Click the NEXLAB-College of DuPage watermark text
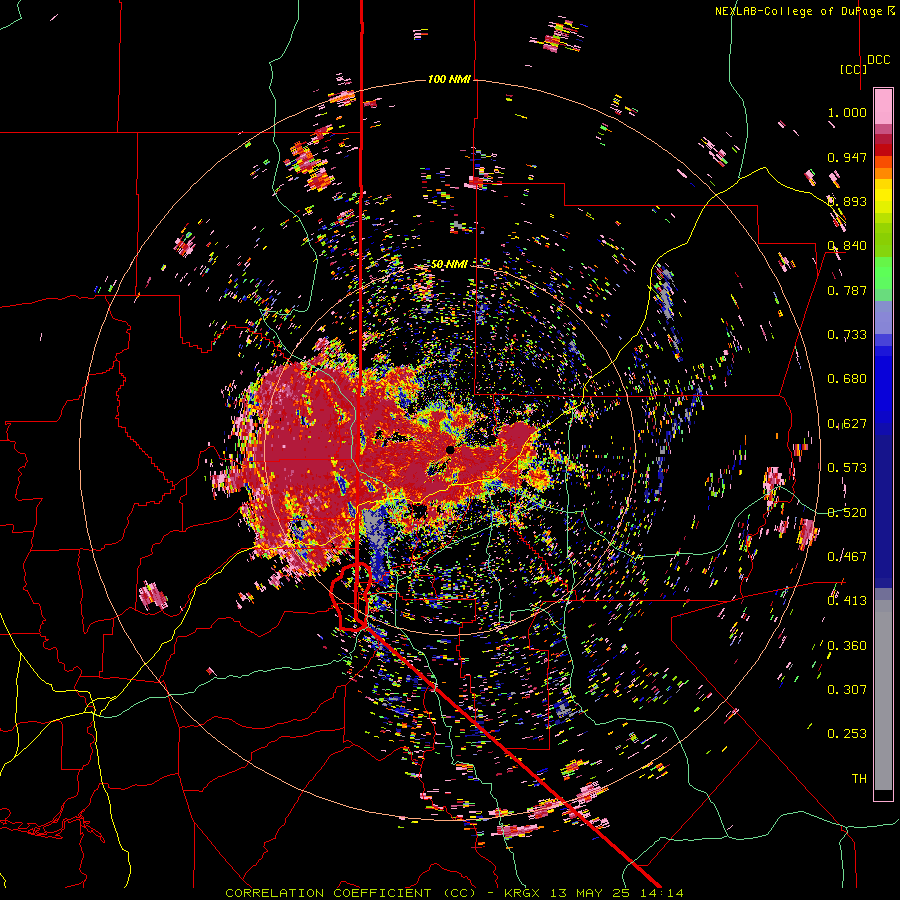The image size is (900, 900). pos(798,11)
